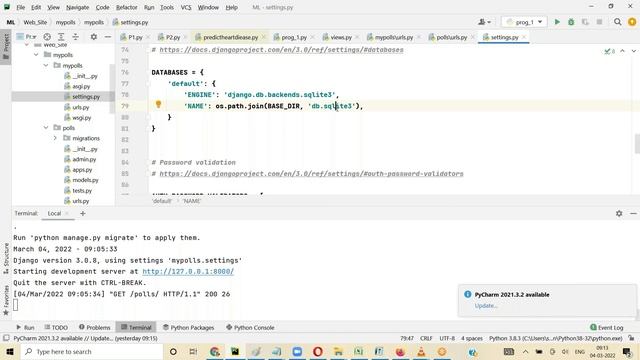Open the auth-password-validators docs URL
Viewport: 640px width, 360px height.
click(311, 174)
